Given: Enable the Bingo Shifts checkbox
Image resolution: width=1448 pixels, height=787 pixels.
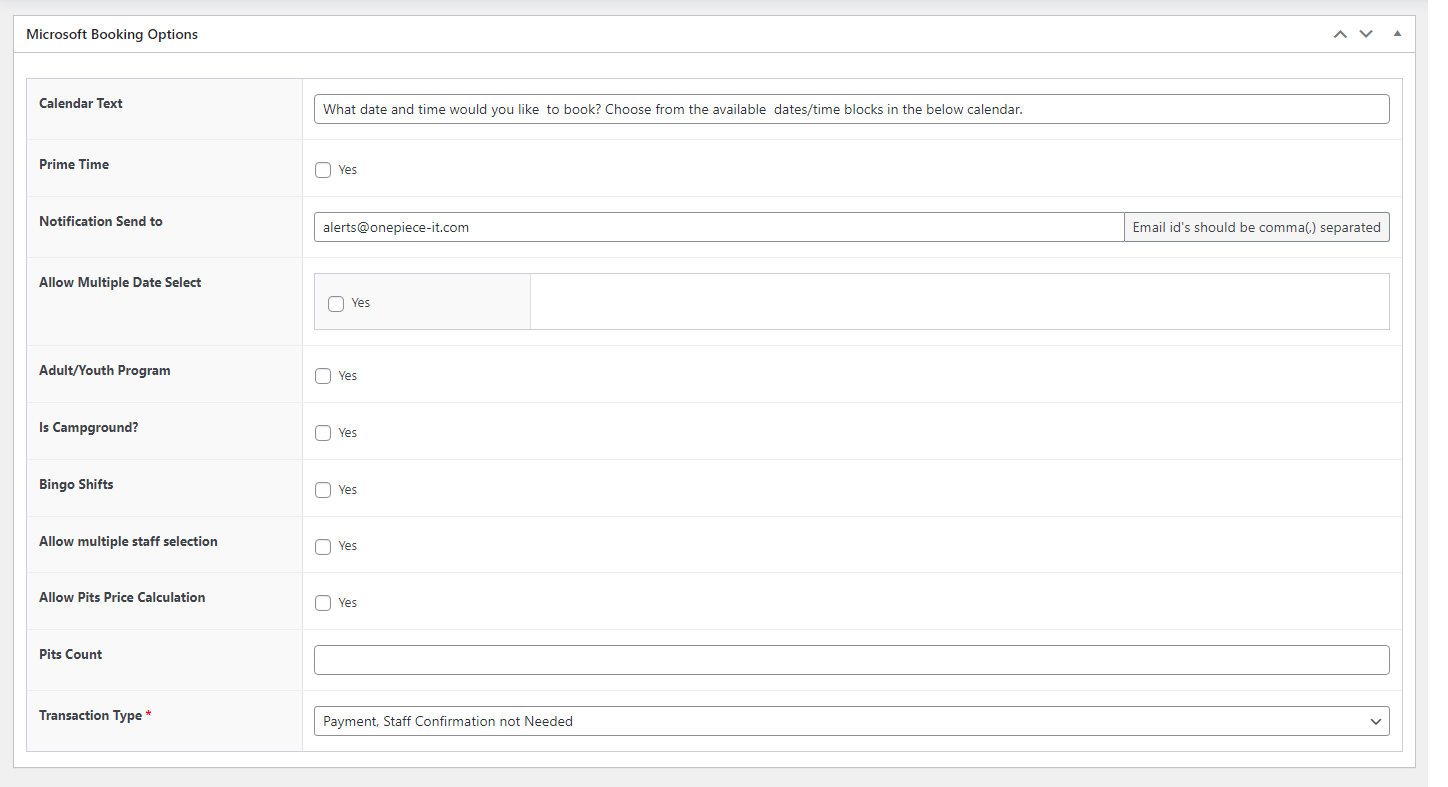Looking at the screenshot, I should (323, 490).
